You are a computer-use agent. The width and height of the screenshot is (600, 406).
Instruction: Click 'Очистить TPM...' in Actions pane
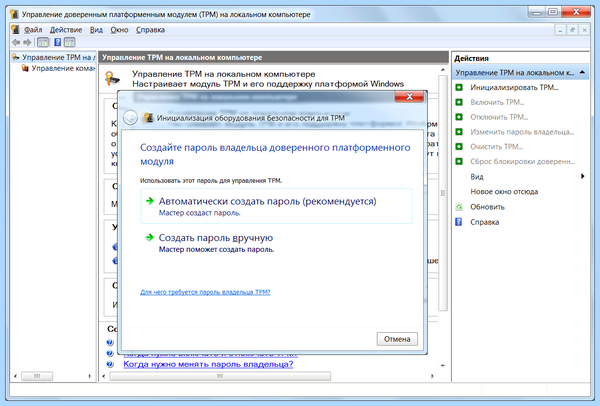click(496, 147)
